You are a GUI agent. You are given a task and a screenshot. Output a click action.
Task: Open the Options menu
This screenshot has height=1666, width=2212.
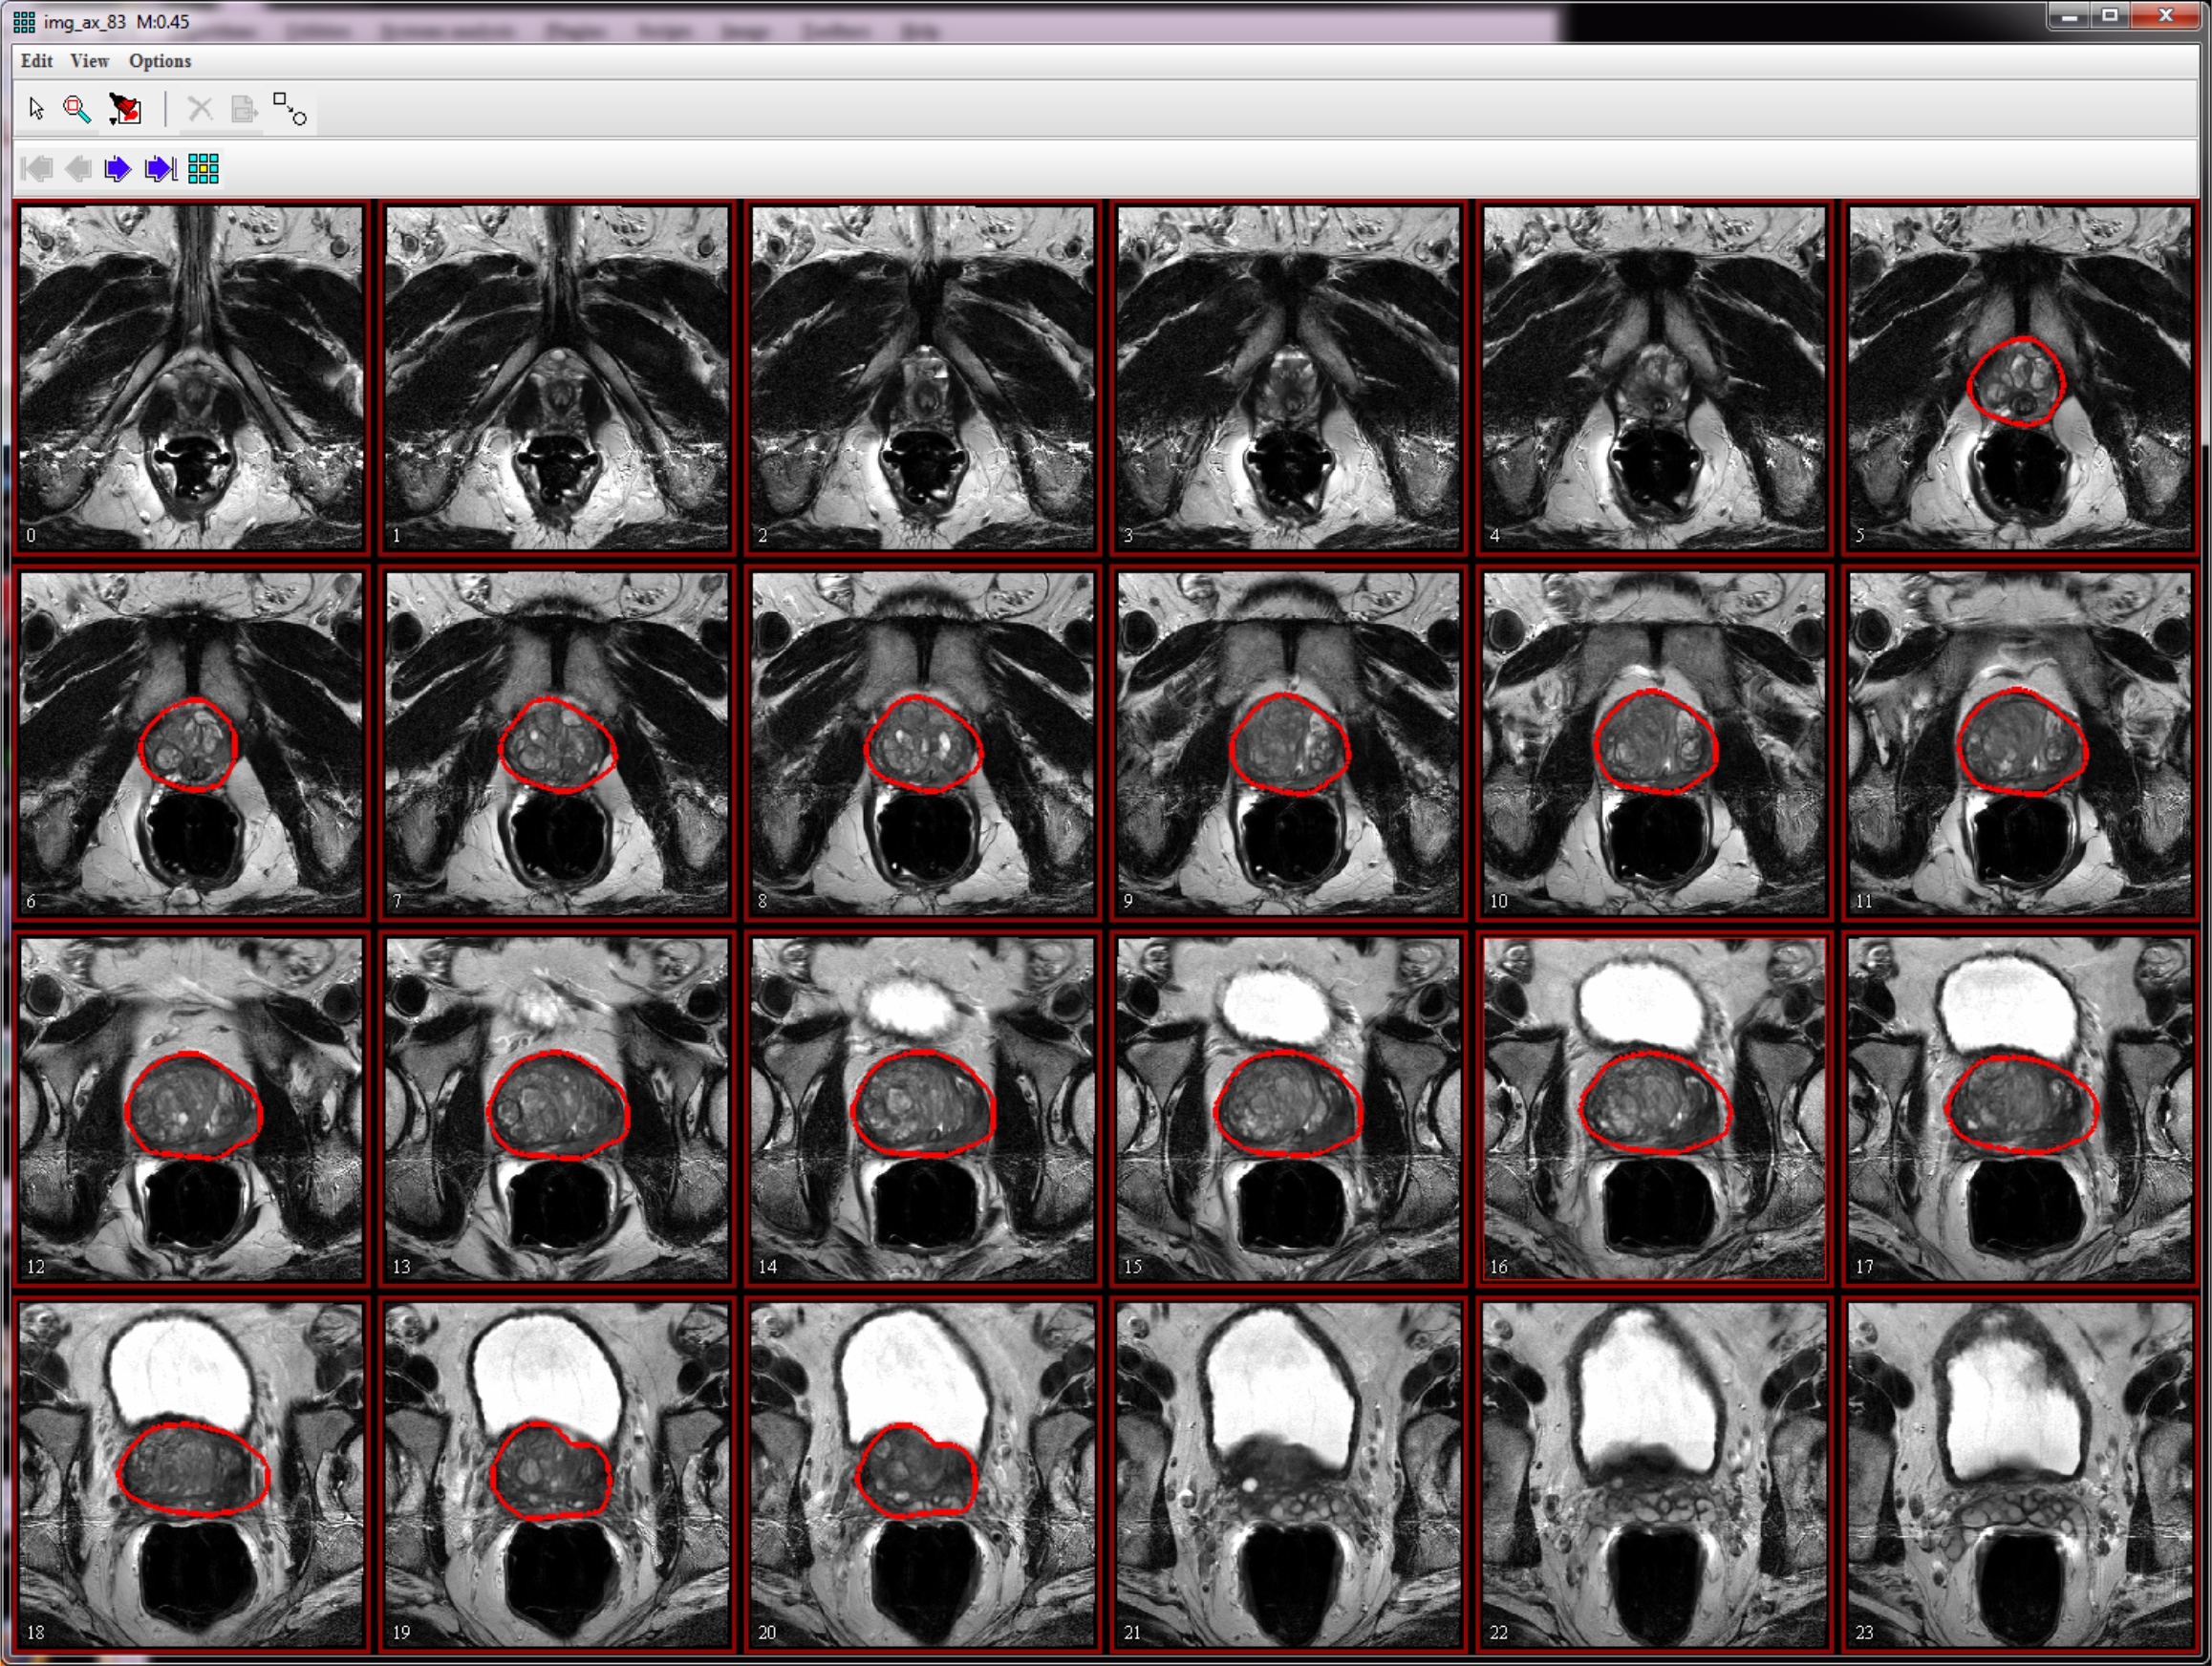[x=160, y=61]
